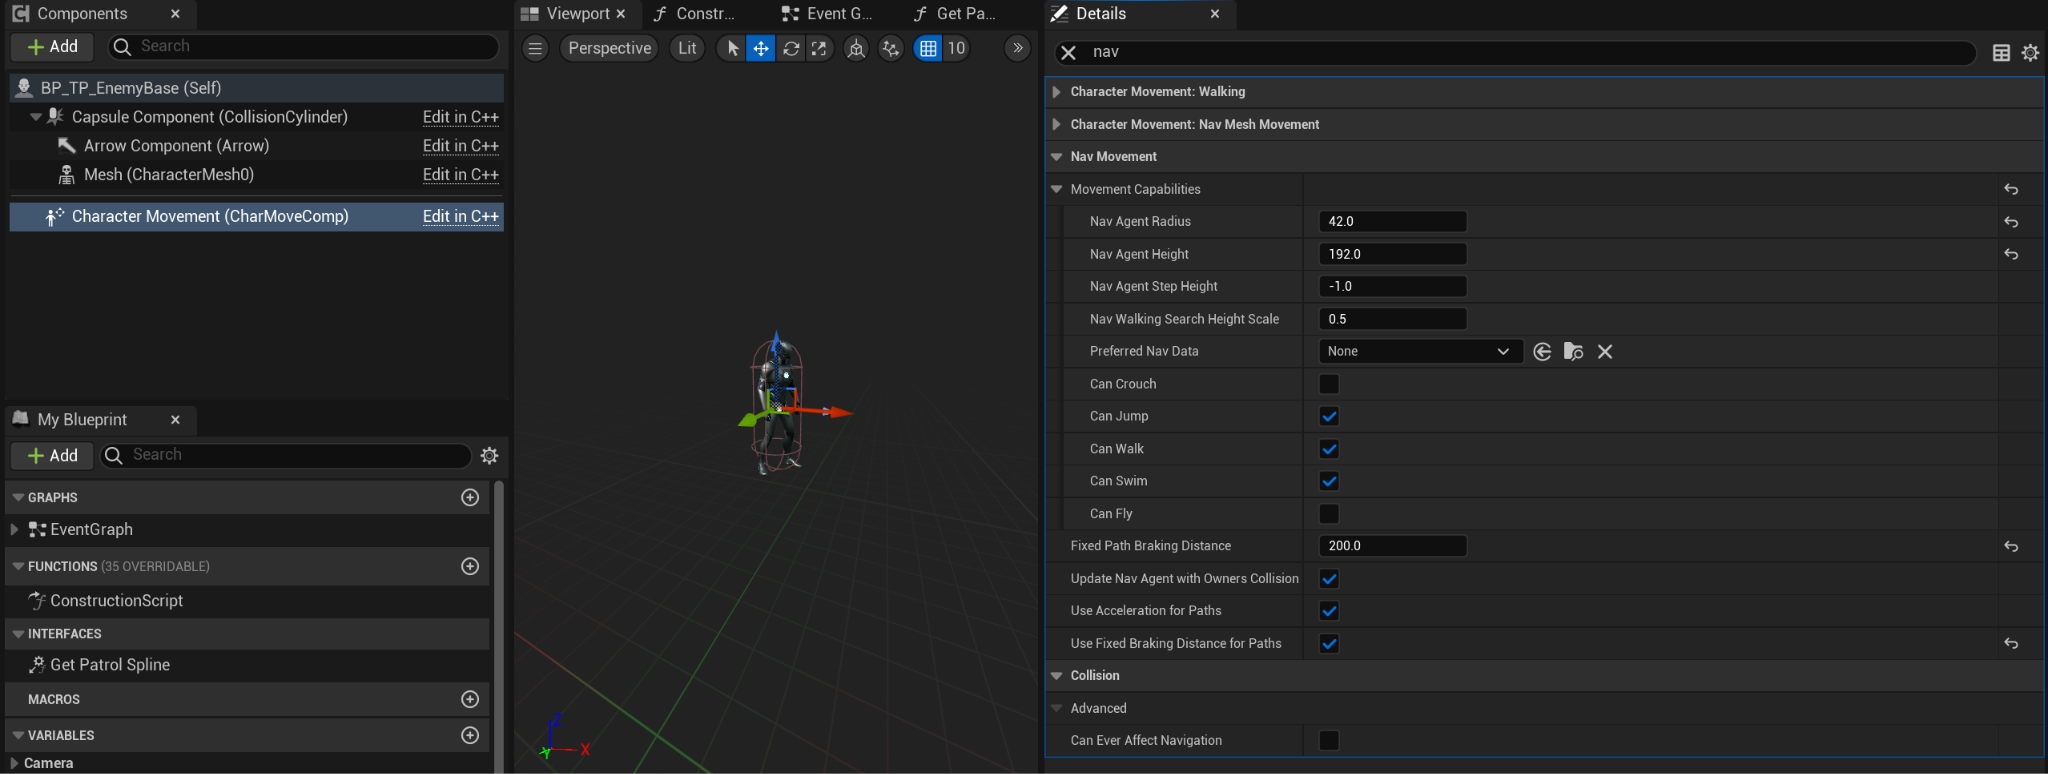
Task: Reset Fixed Path Braking Distance to default
Action: pyautogui.click(x=2011, y=546)
